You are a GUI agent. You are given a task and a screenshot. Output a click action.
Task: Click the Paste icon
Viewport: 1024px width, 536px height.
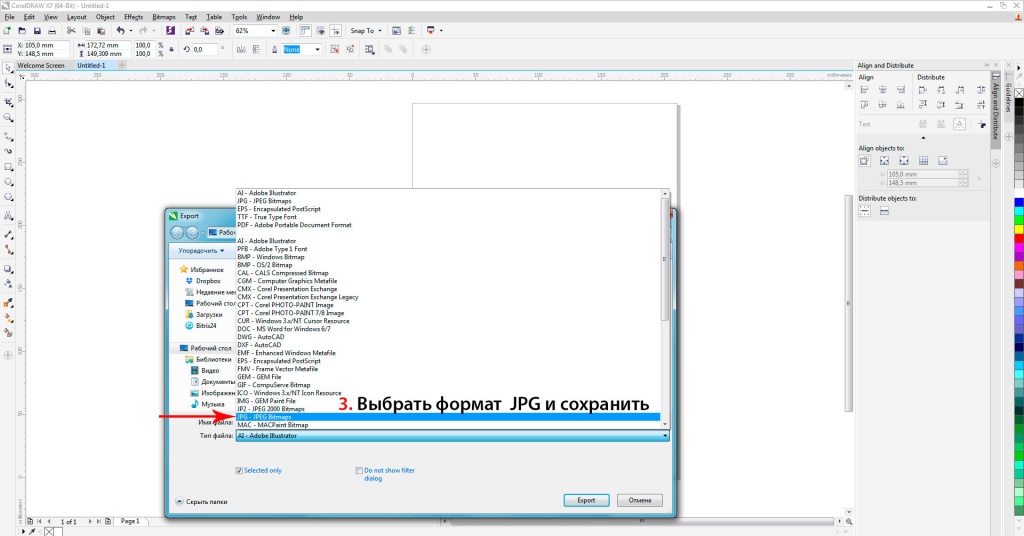coord(101,31)
